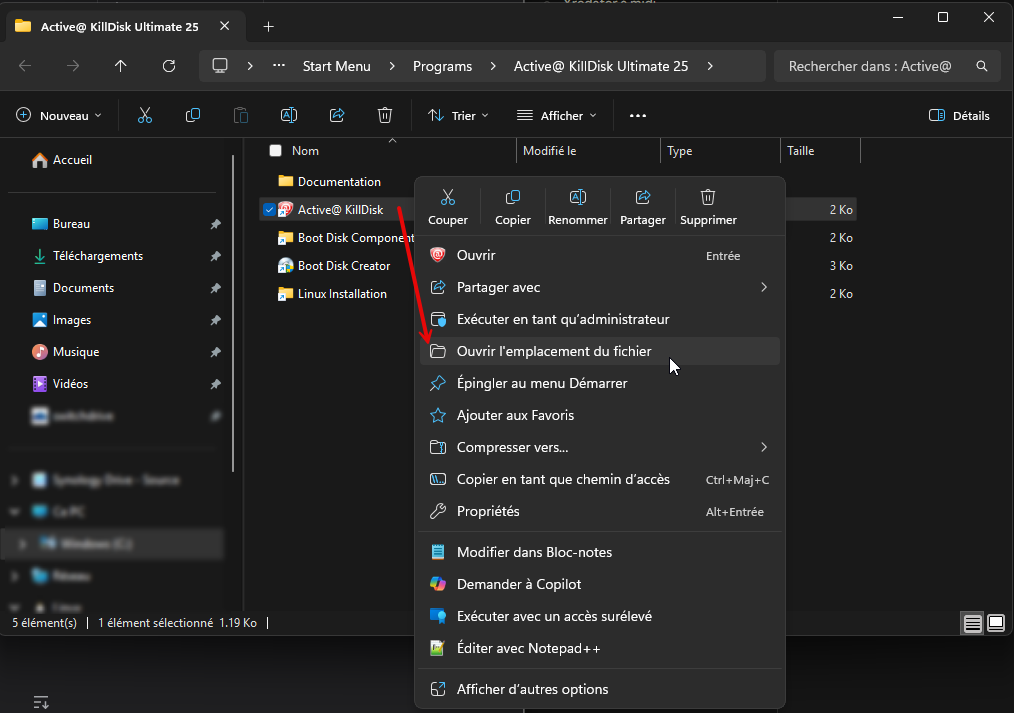This screenshot has width=1014, height=713.
Task: Tick the select-all checkbox beside Nom
Action: click(275, 151)
